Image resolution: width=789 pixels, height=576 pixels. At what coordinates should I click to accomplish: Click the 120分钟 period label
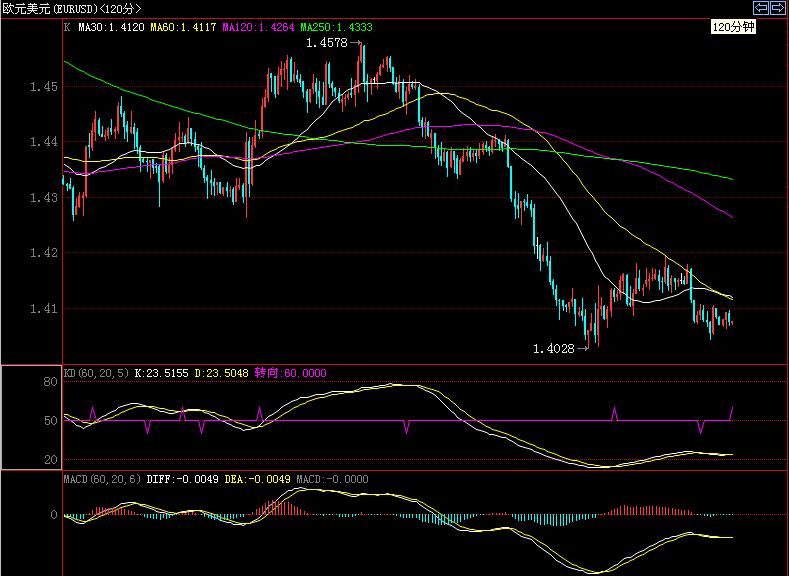[733, 27]
